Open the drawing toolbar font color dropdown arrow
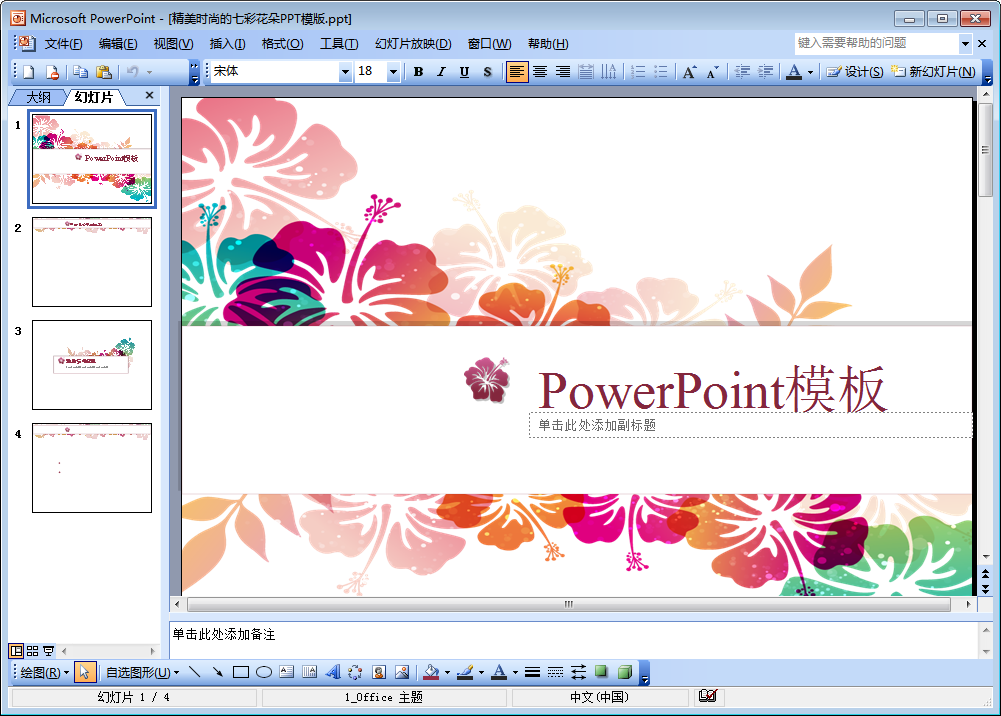This screenshot has width=1001, height=716. click(515, 672)
